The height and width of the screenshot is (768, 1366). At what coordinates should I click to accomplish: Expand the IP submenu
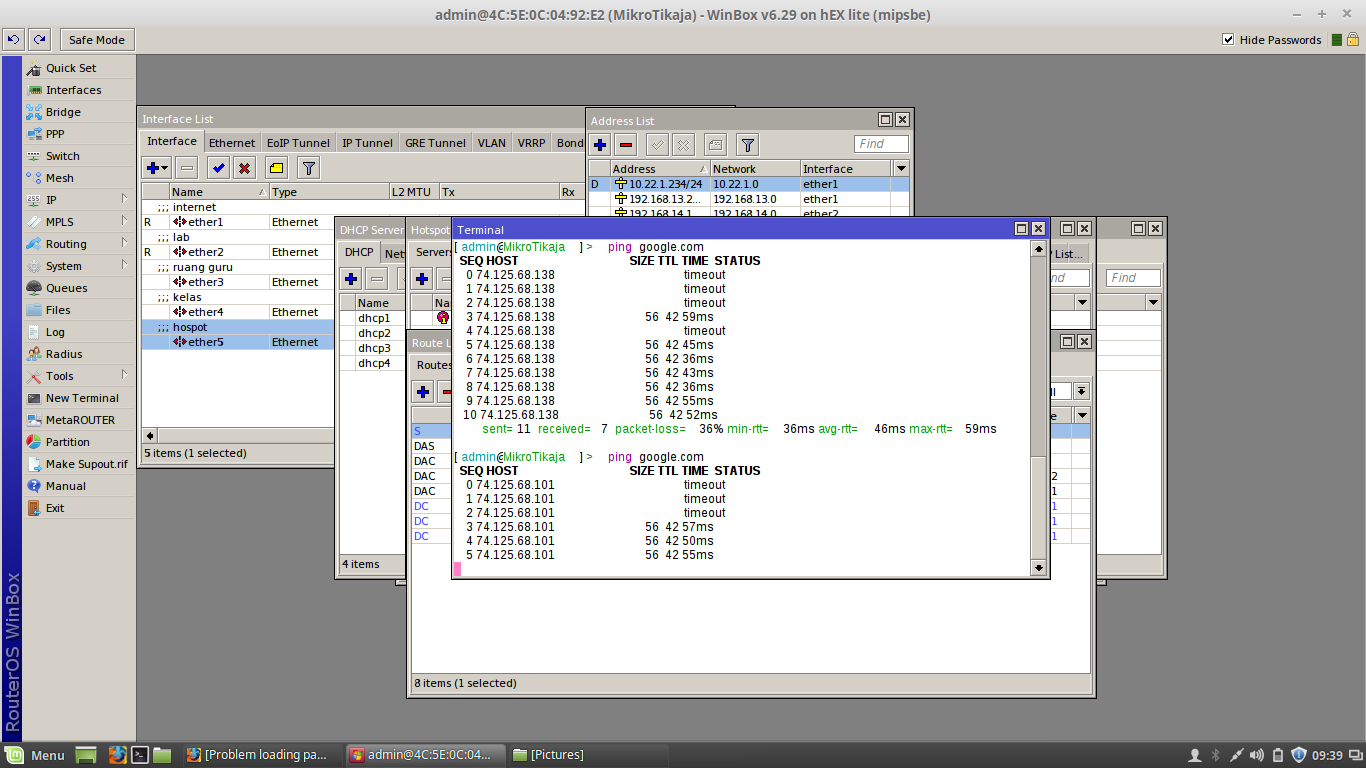[78, 200]
